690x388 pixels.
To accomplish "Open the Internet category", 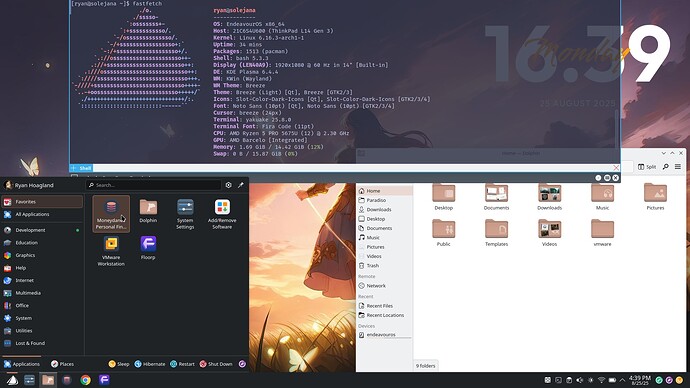I will 42,280.
